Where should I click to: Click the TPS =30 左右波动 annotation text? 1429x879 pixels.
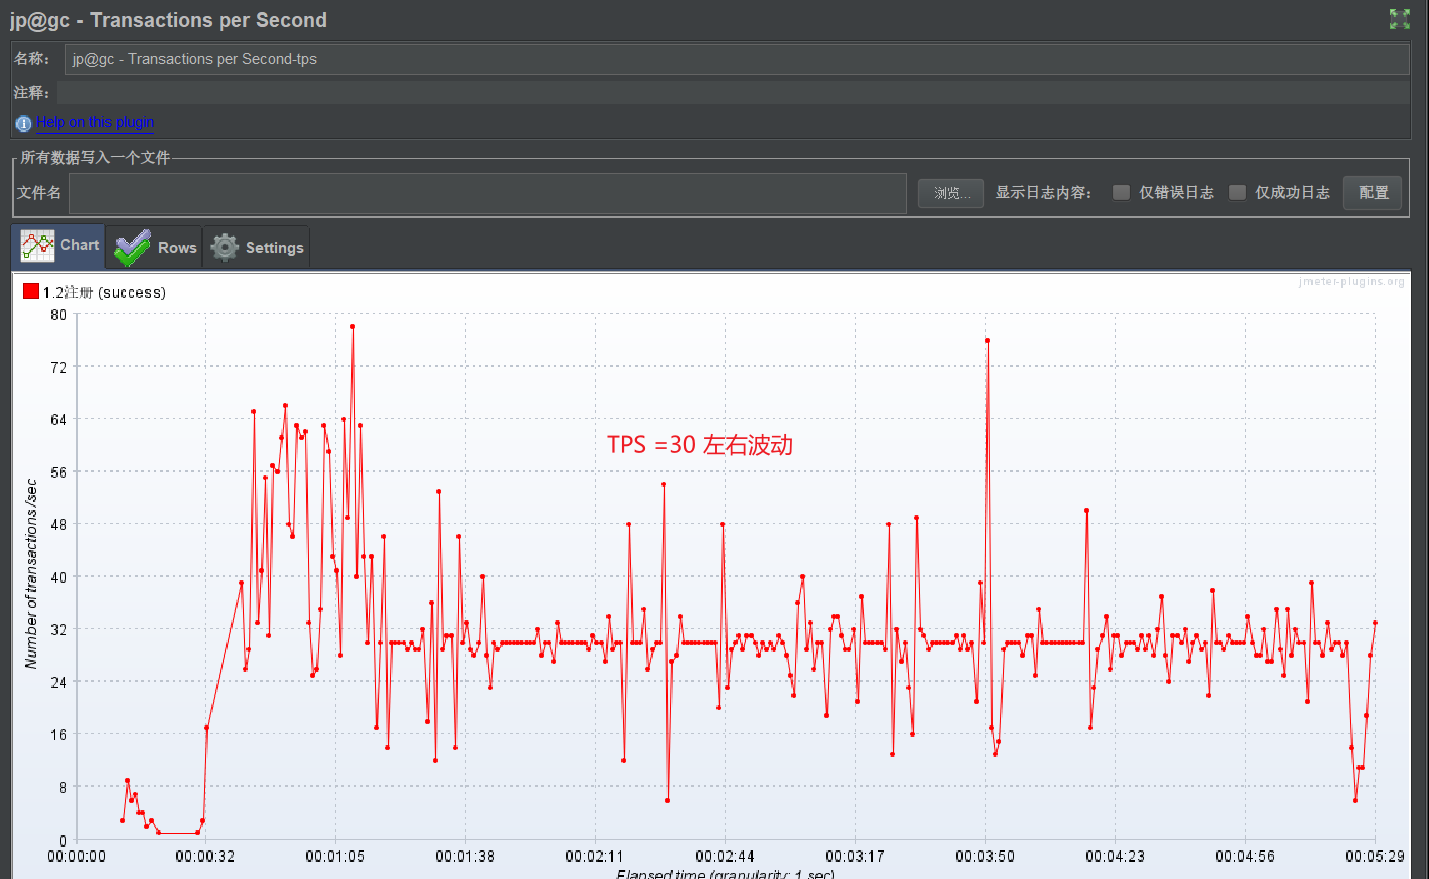click(700, 445)
